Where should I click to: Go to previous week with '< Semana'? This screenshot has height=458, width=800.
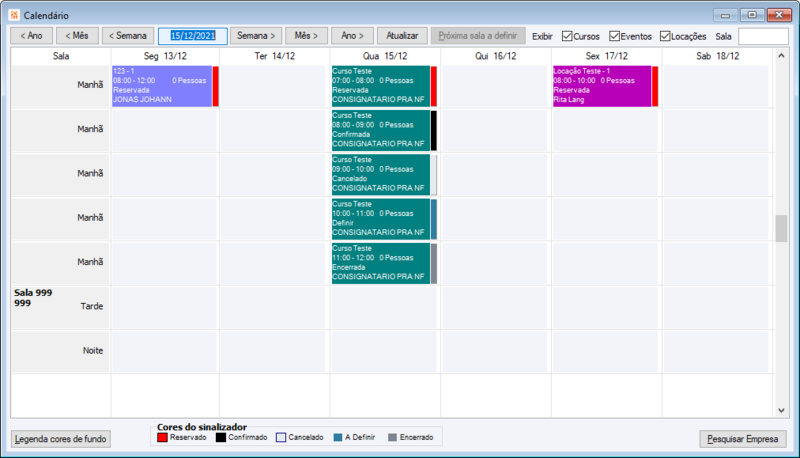click(128, 36)
